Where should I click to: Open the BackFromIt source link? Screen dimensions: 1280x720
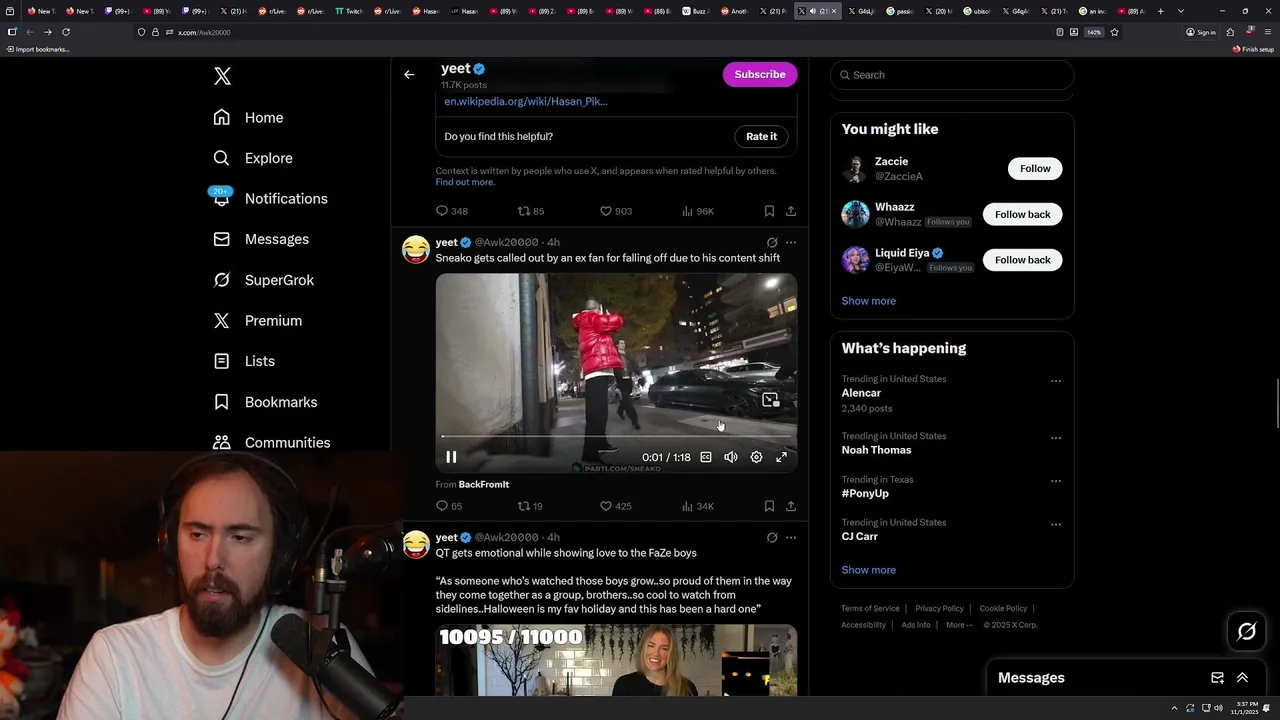pyautogui.click(x=484, y=484)
